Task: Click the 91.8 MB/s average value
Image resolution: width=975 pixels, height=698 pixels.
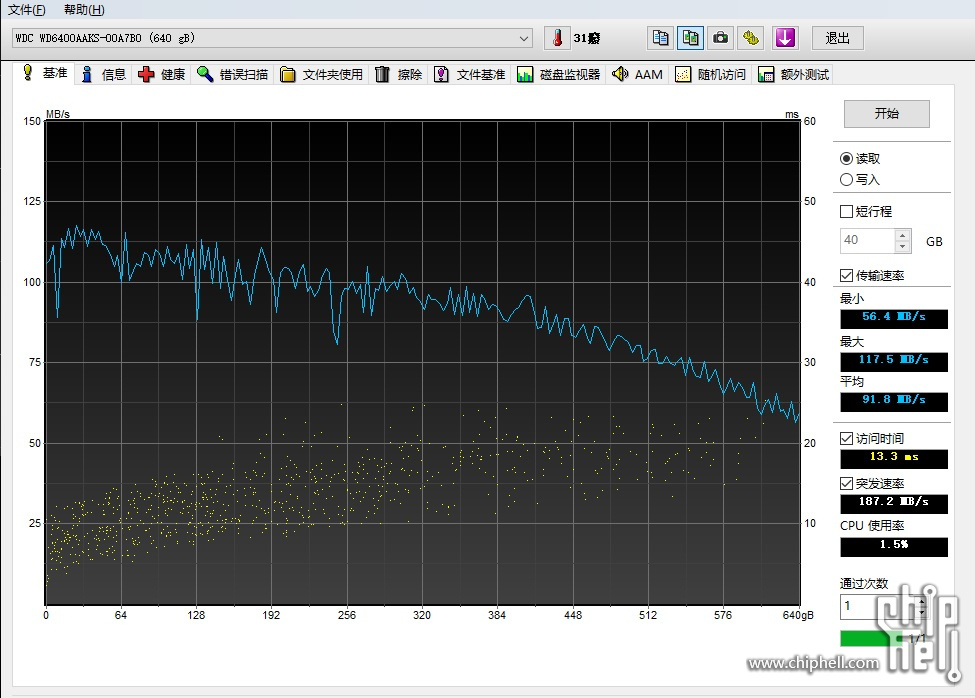Action: (x=894, y=401)
